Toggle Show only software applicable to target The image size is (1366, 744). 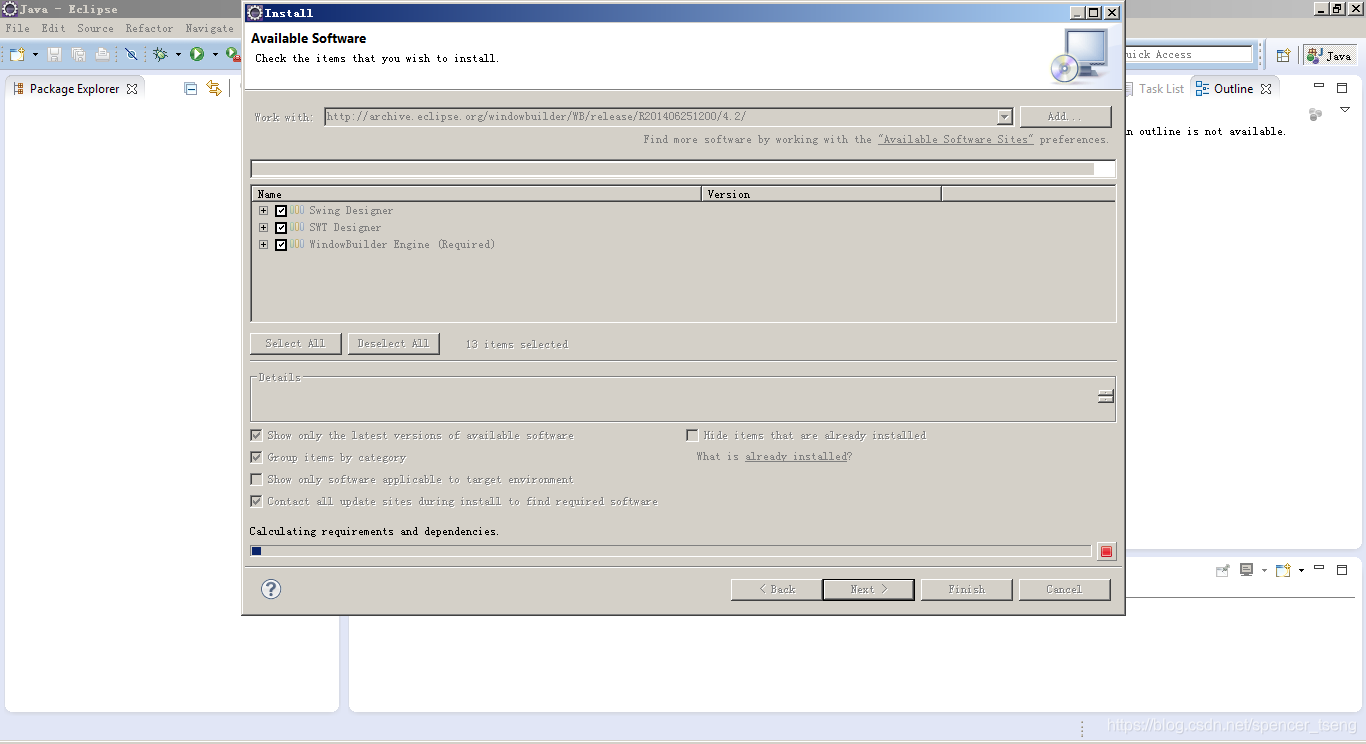click(257, 479)
